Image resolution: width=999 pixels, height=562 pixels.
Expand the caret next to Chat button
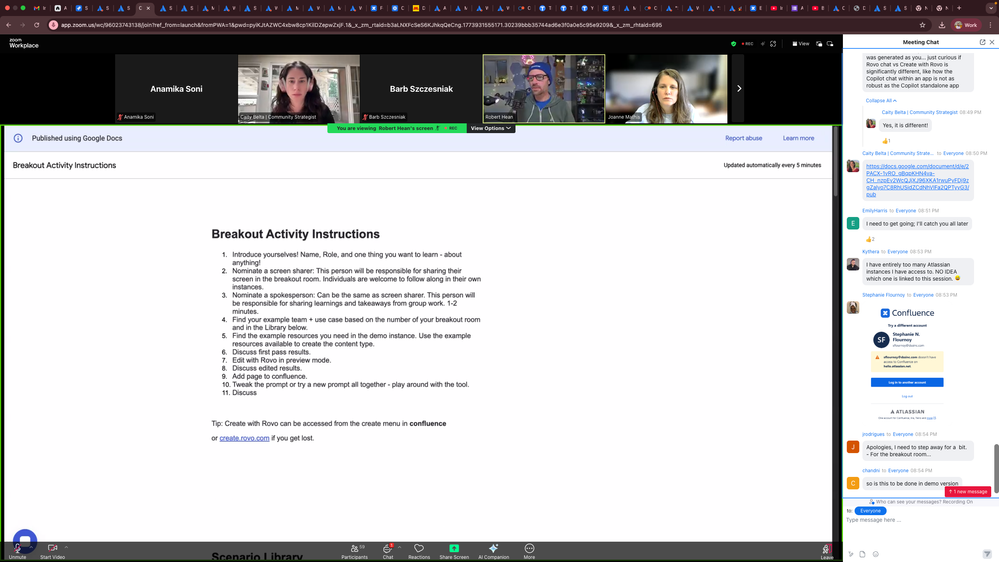[x=399, y=547]
